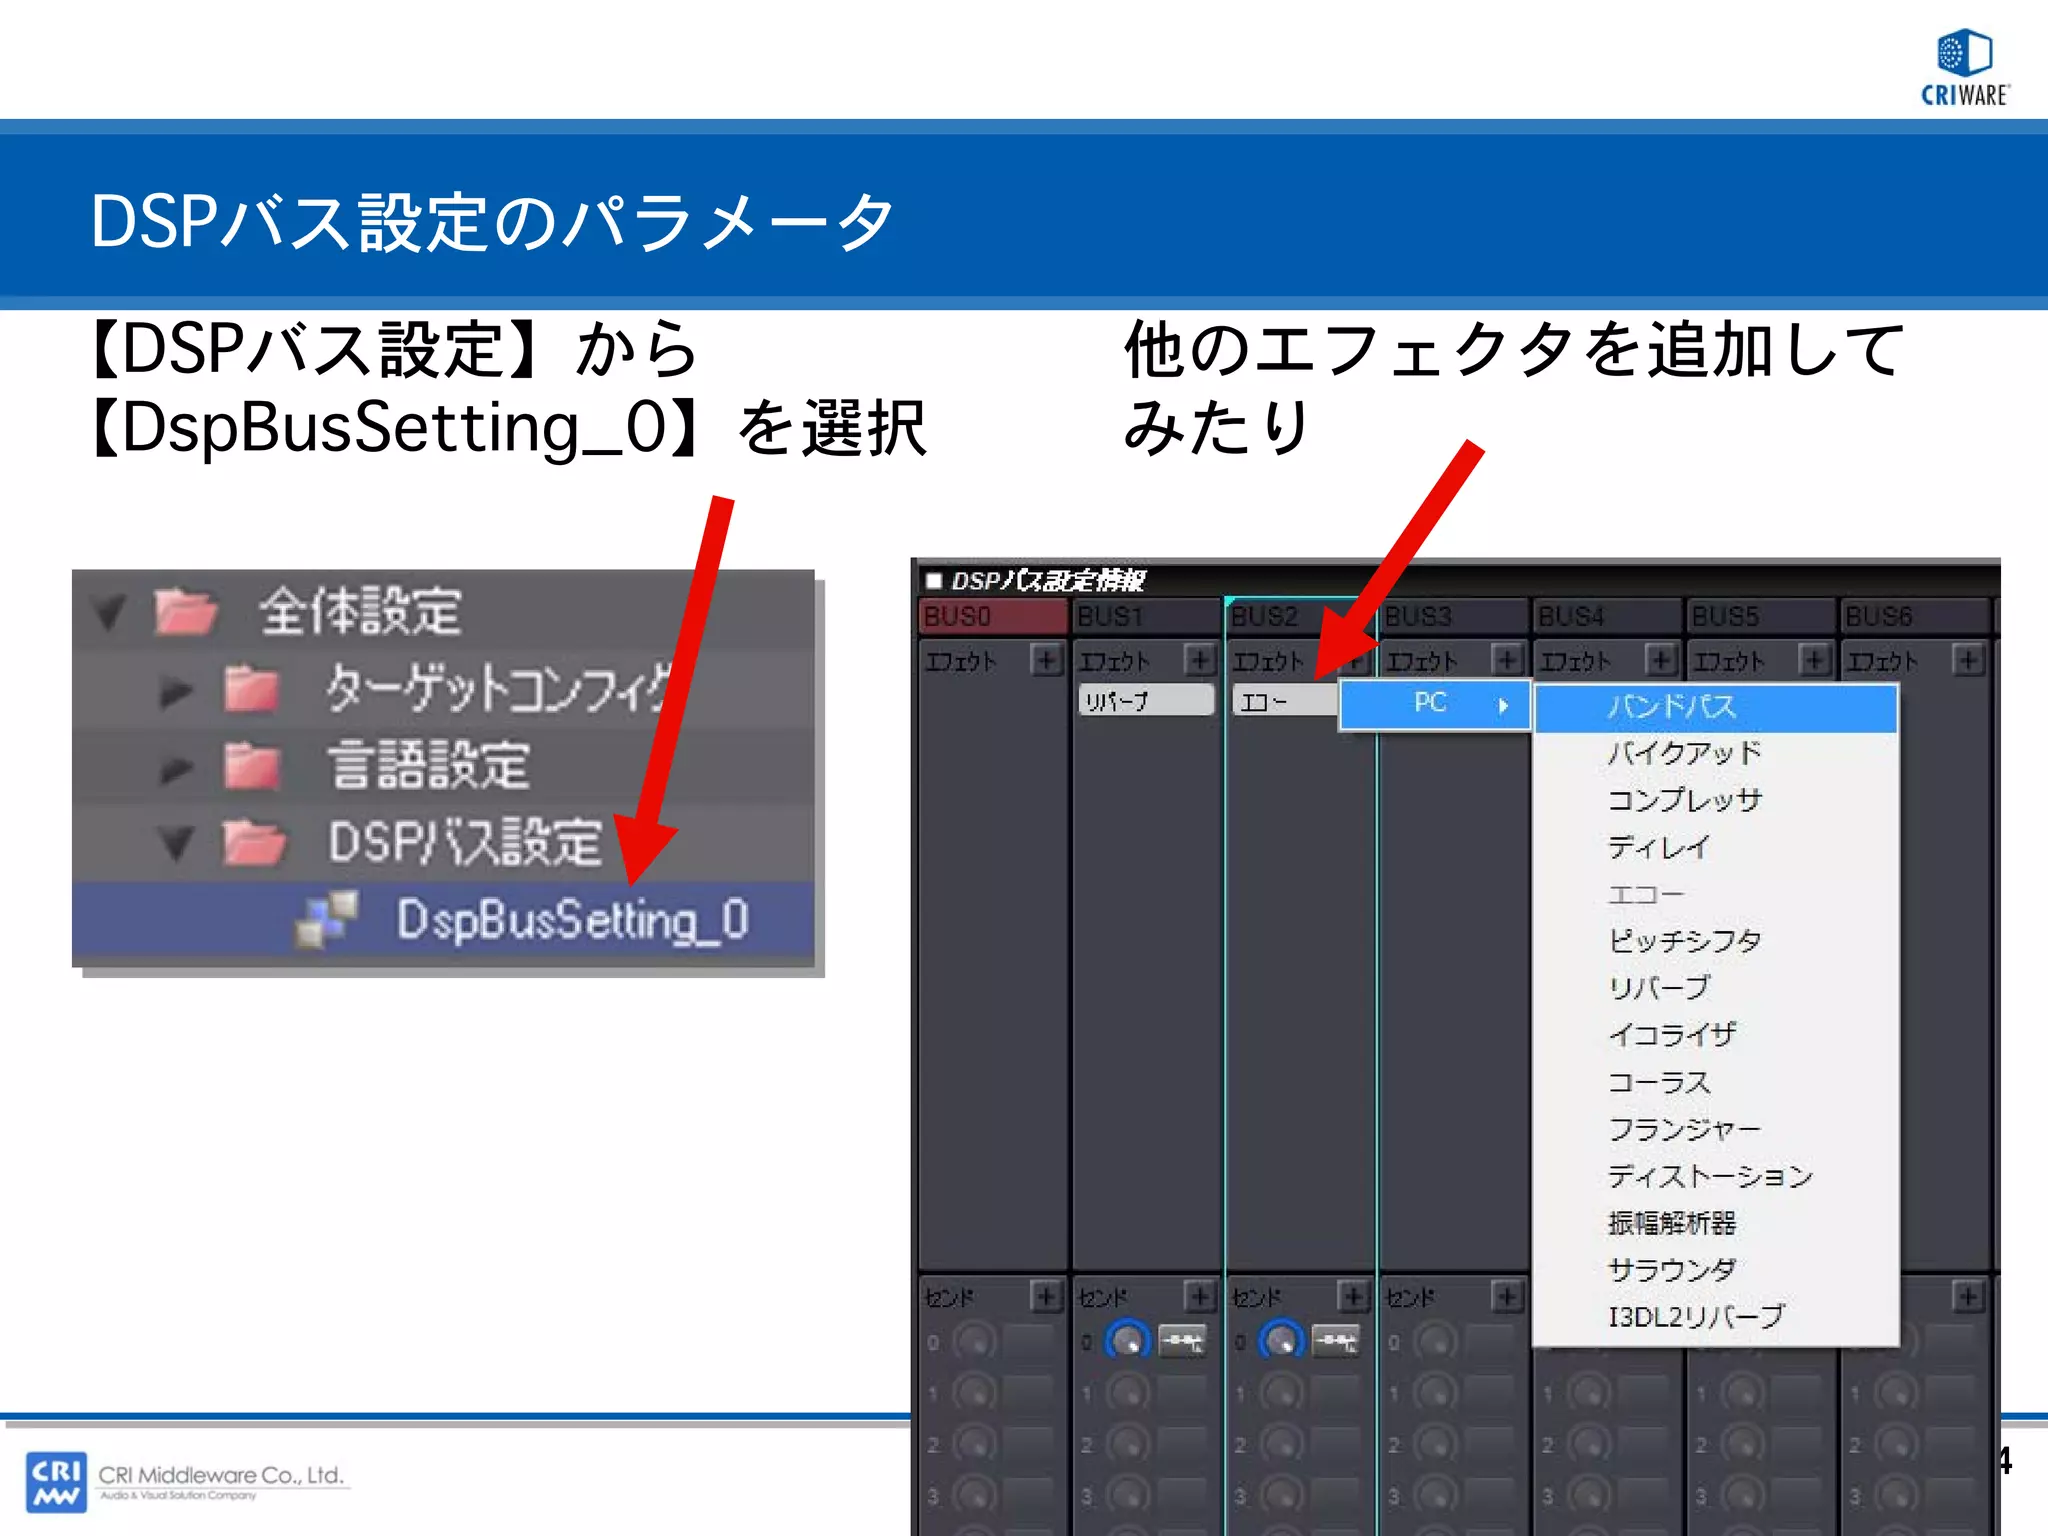Add effect with BUS5 plus button
Image resolution: width=2048 pixels, height=1536 pixels.
point(1815,660)
